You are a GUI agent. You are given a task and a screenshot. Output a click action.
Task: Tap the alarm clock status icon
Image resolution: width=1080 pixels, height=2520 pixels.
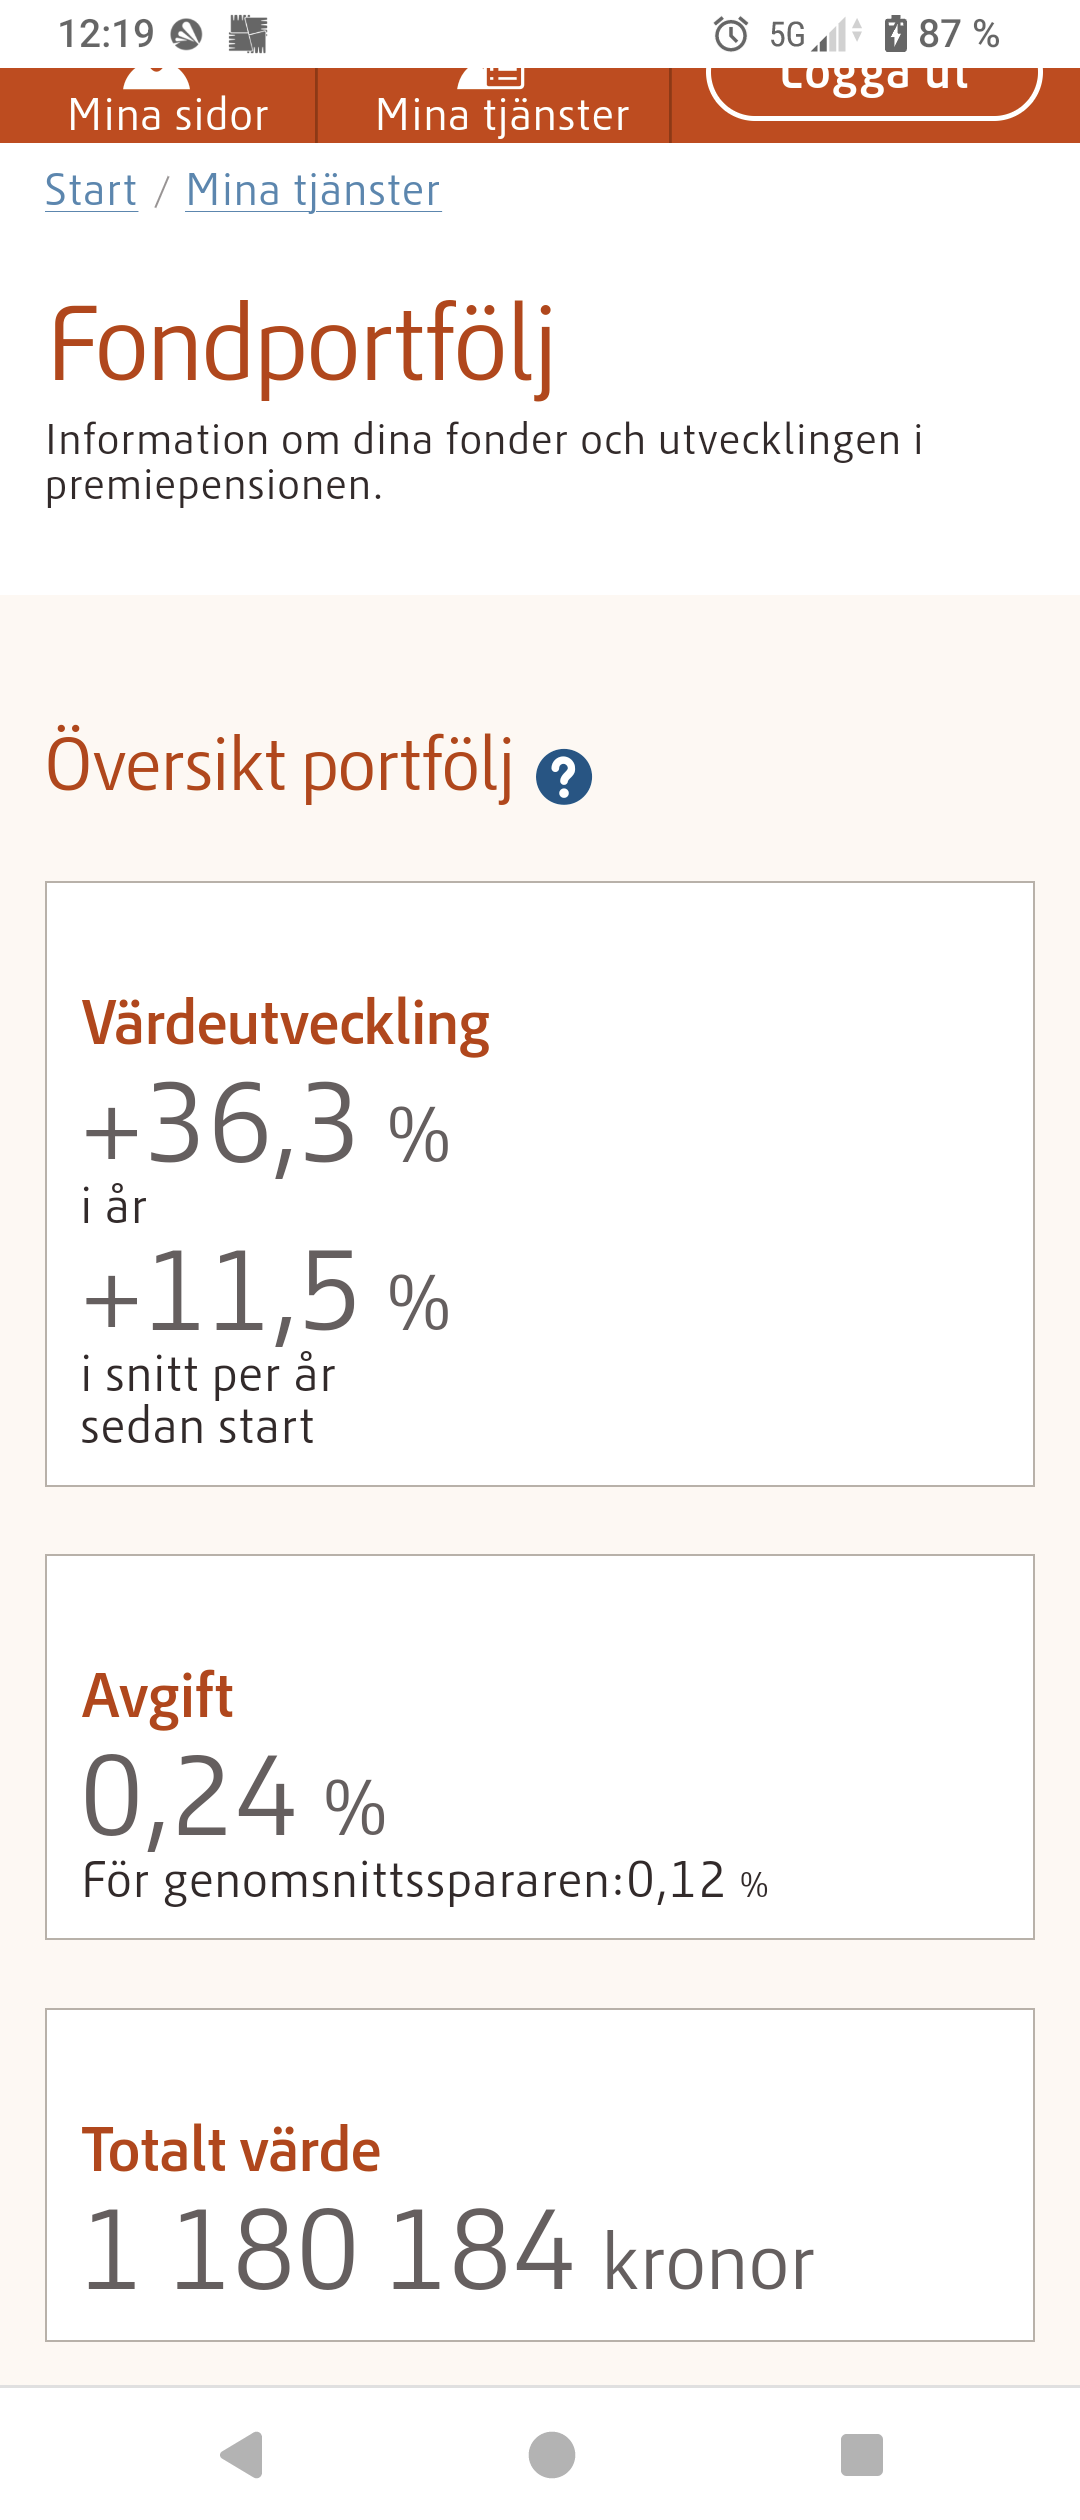click(731, 35)
